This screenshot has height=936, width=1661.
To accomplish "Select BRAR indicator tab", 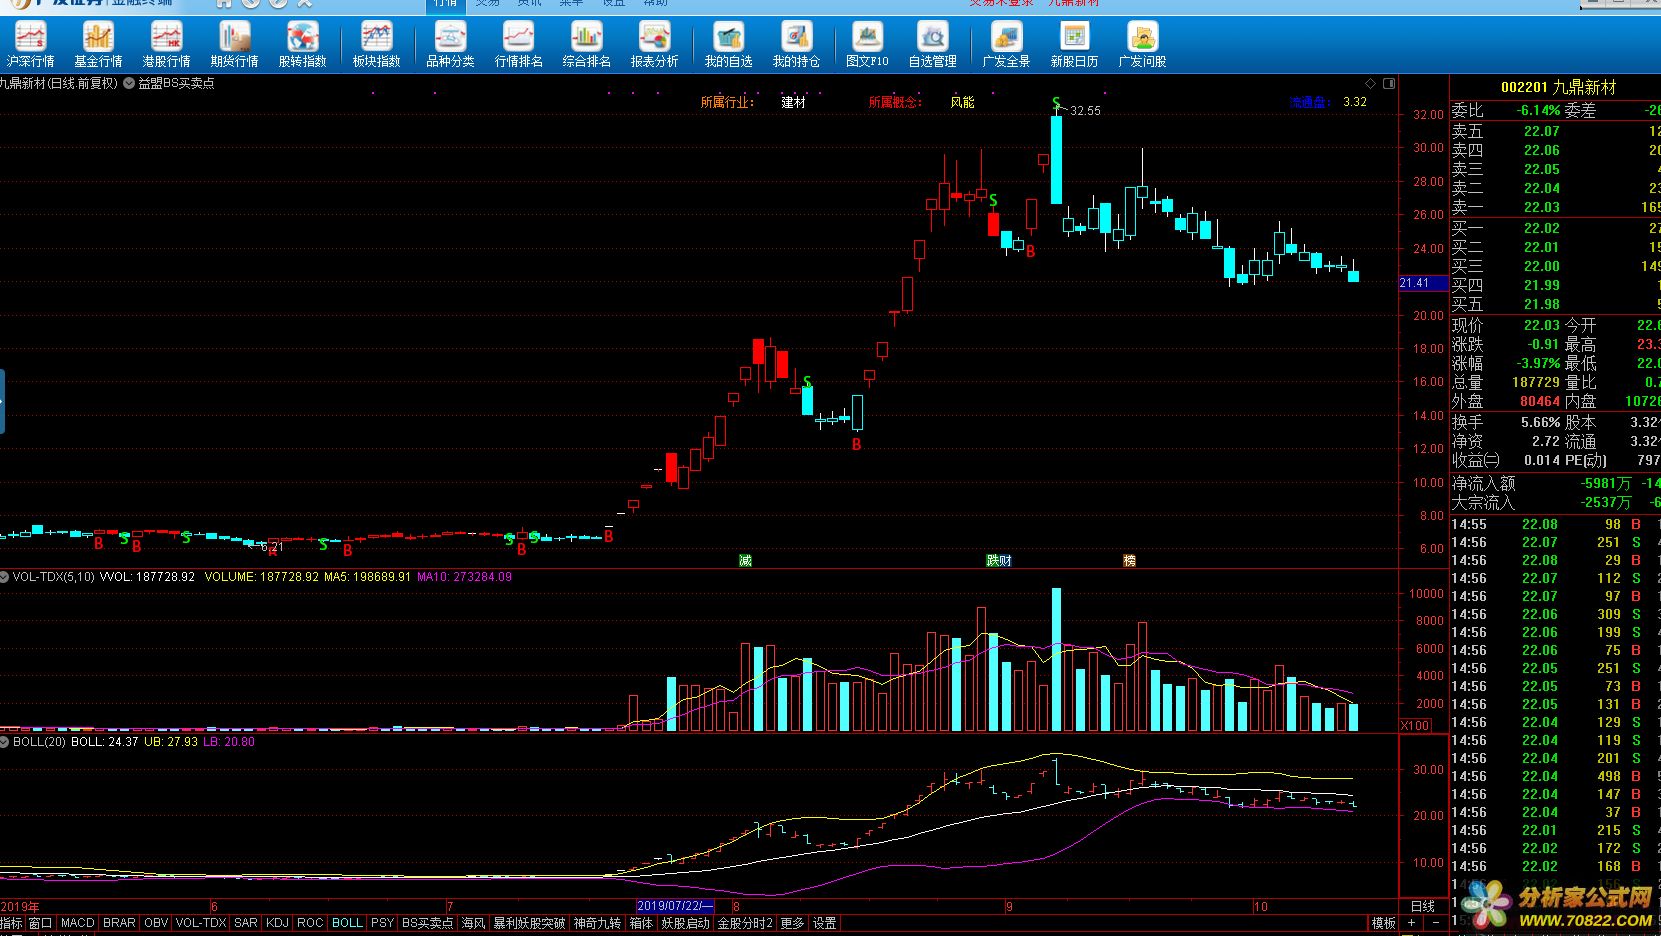I will [x=119, y=923].
